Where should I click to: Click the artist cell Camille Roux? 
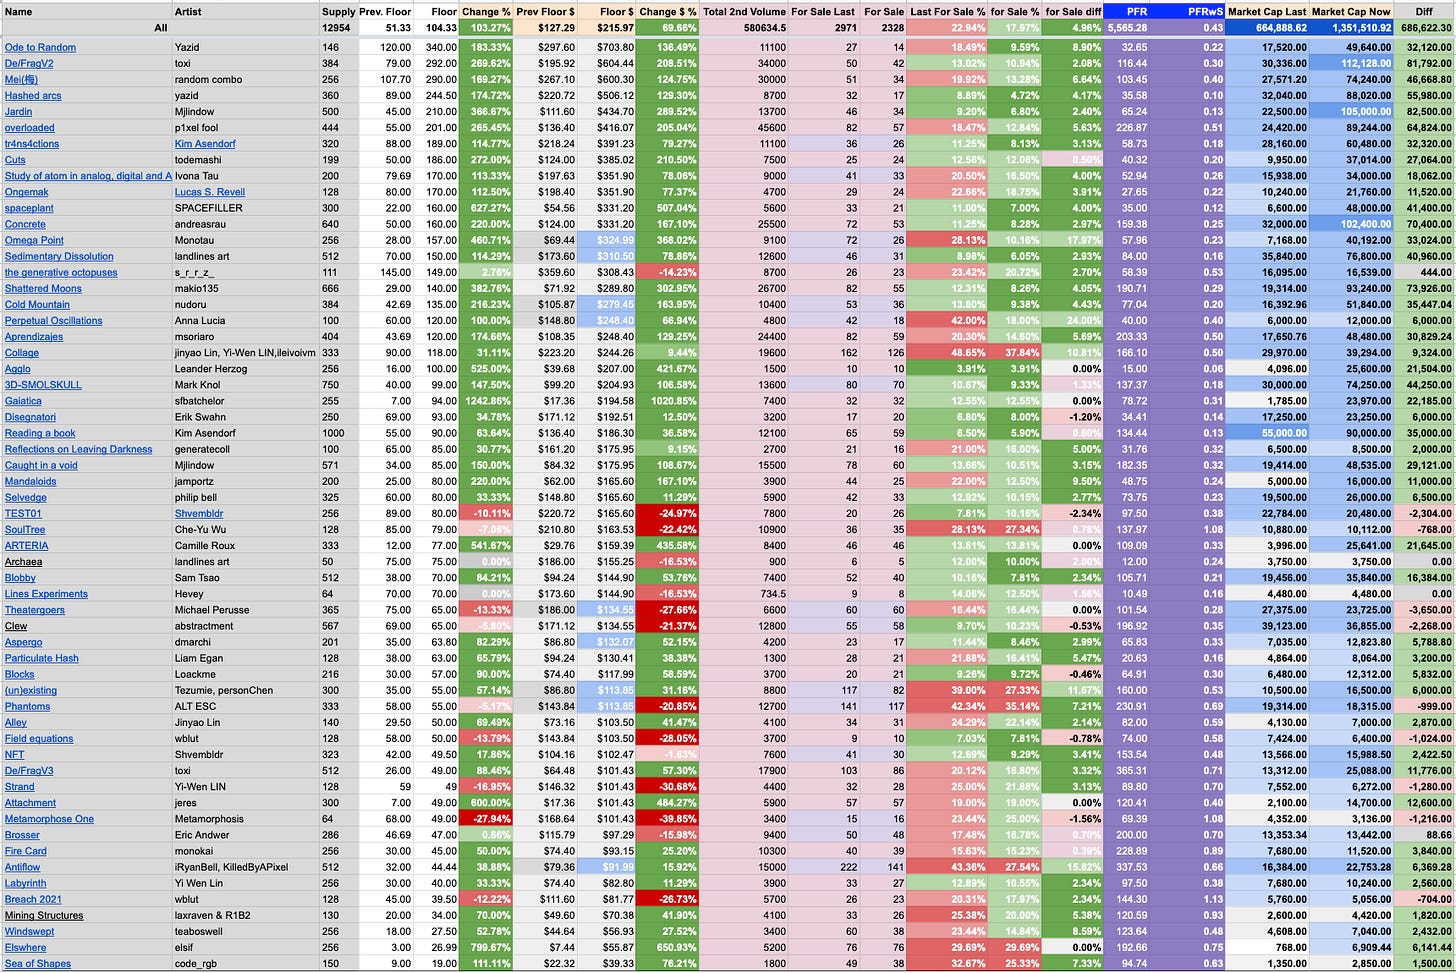(x=247, y=545)
